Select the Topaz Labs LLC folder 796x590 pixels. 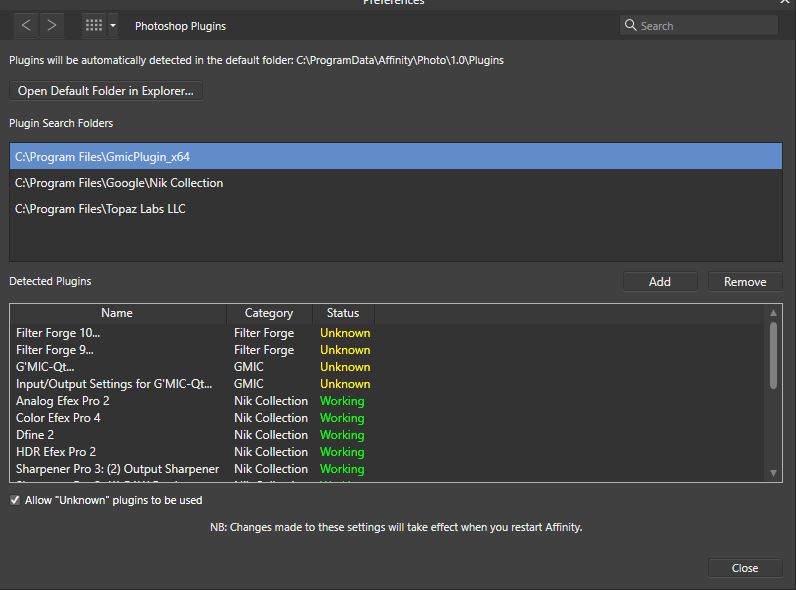[x=395, y=209]
